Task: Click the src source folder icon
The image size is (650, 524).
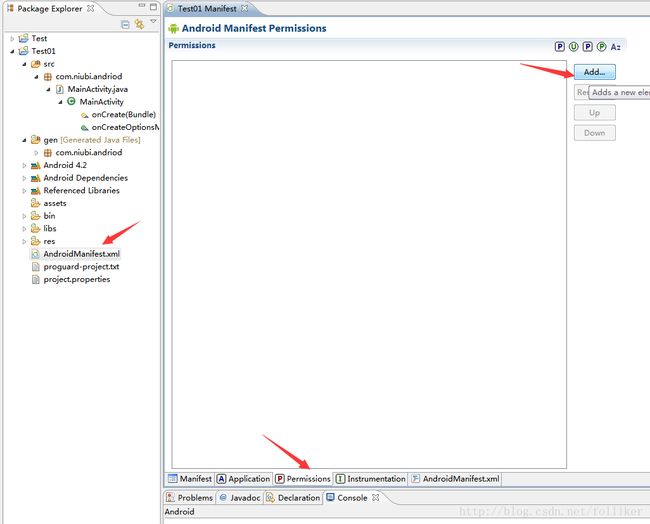Action: [x=36, y=64]
